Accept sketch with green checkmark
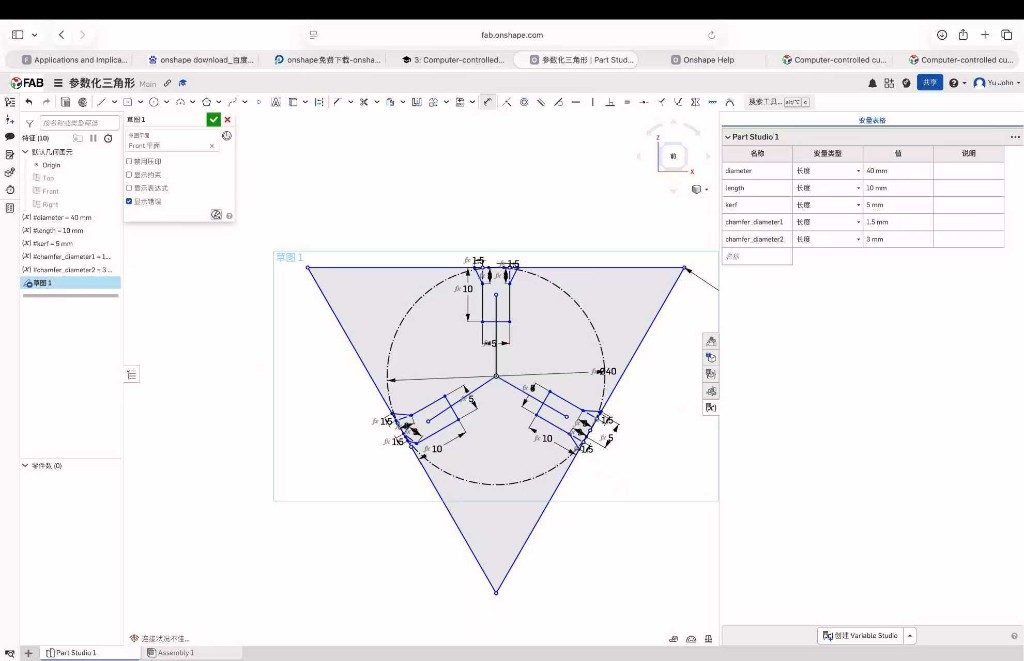This screenshot has width=1024, height=661. tap(214, 120)
